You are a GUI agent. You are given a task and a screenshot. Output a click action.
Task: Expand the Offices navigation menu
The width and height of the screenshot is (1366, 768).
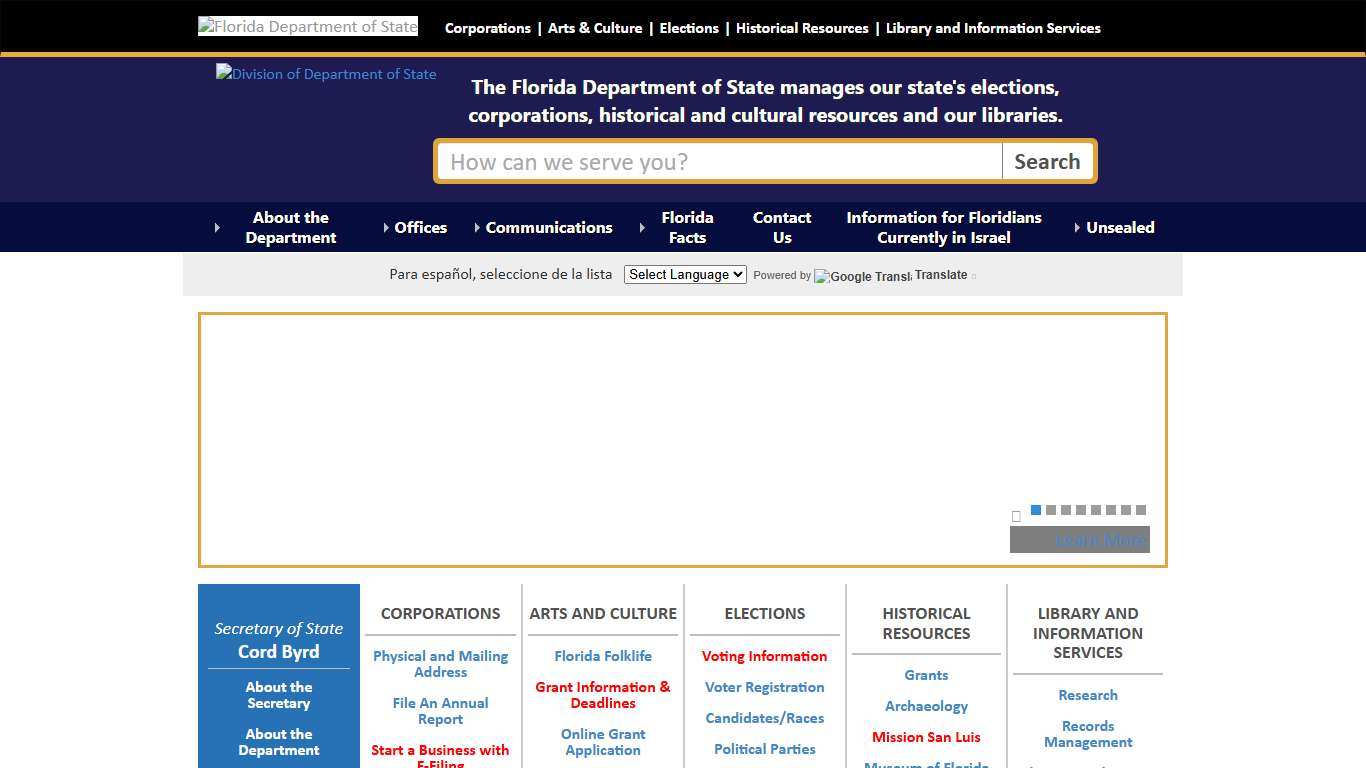420,227
